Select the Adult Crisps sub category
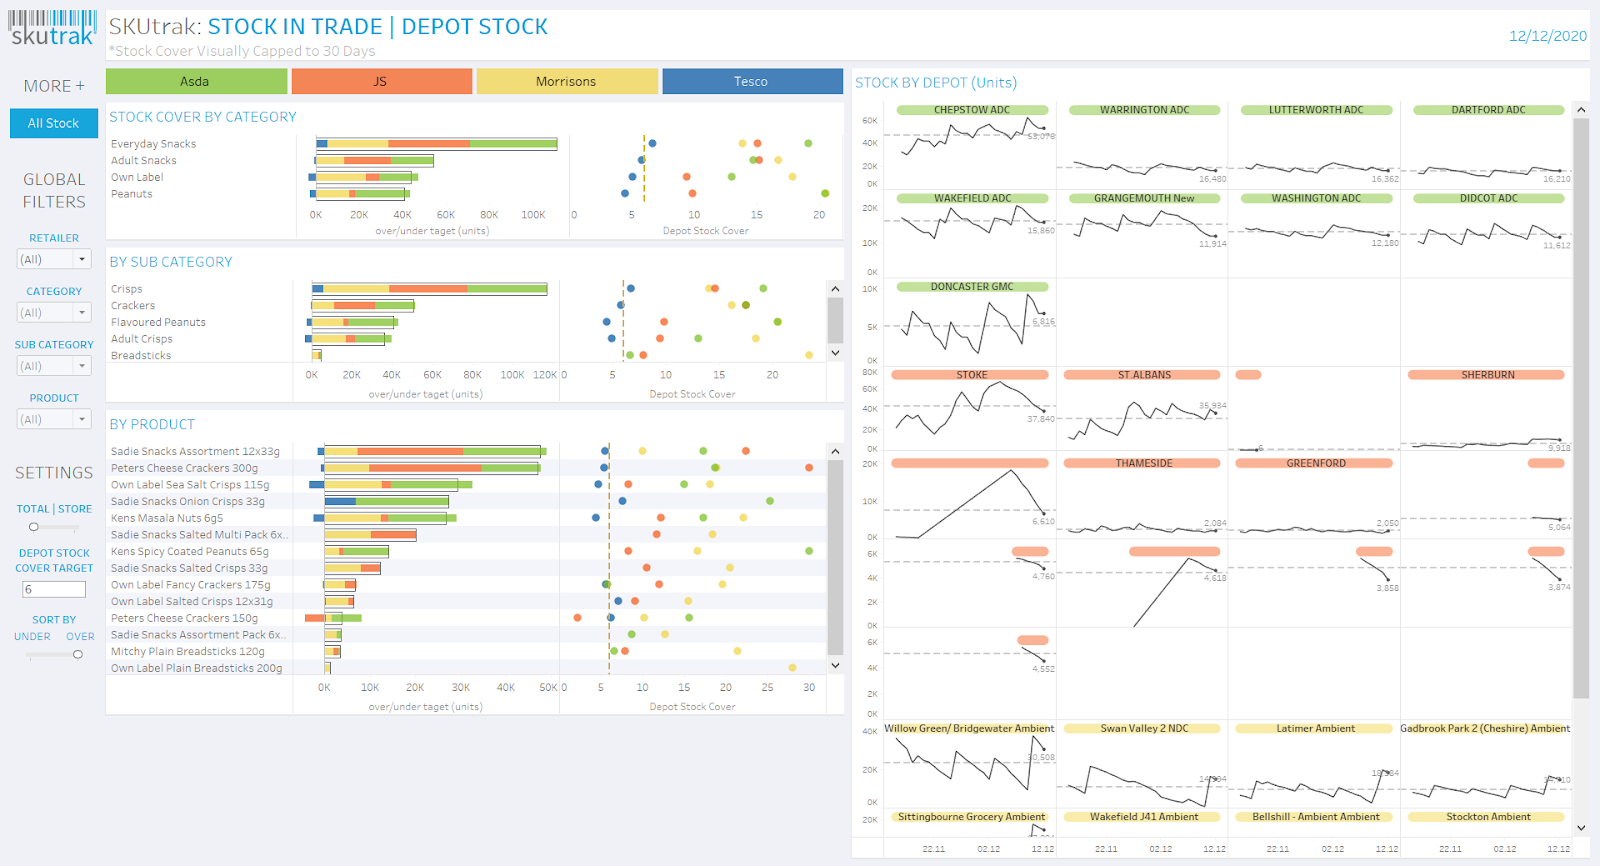The height and width of the screenshot is (866, 1600). [142, 339]
